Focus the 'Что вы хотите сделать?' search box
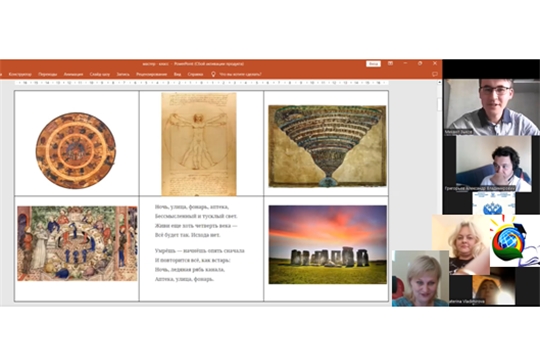The image size is (540, 360). point(240,74)
